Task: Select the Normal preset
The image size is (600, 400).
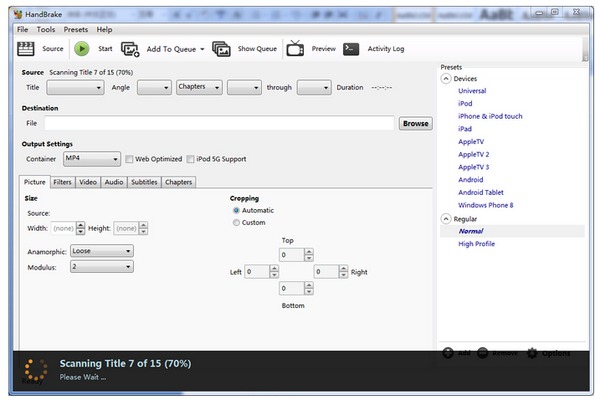Action: click(x=471, y=231)
